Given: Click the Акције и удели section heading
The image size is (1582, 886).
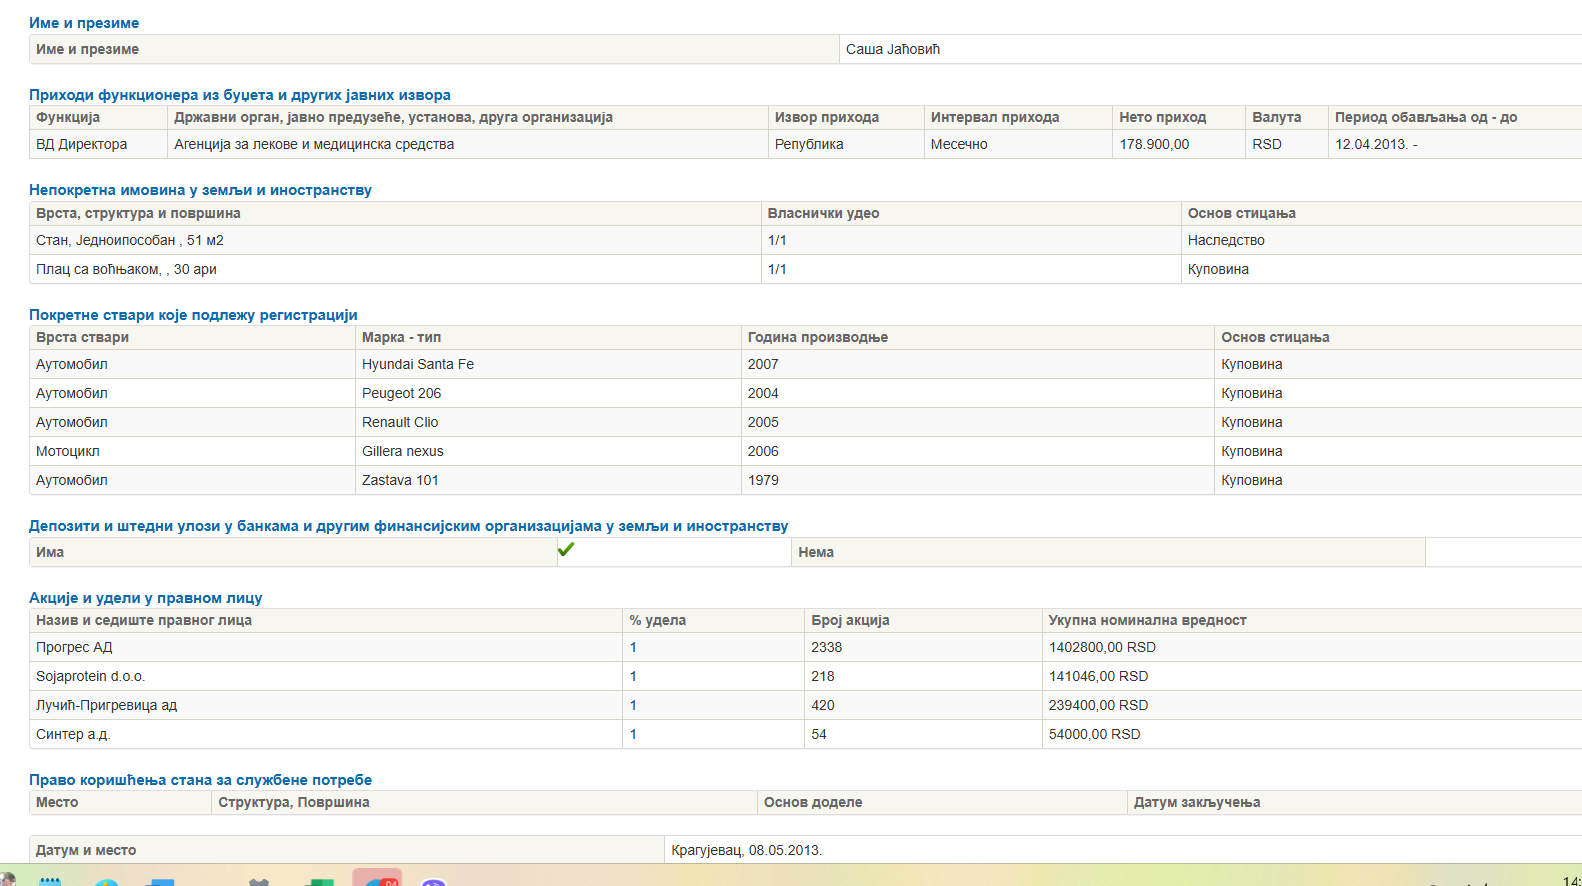Looking at the screenshot, I should (145, 598).
